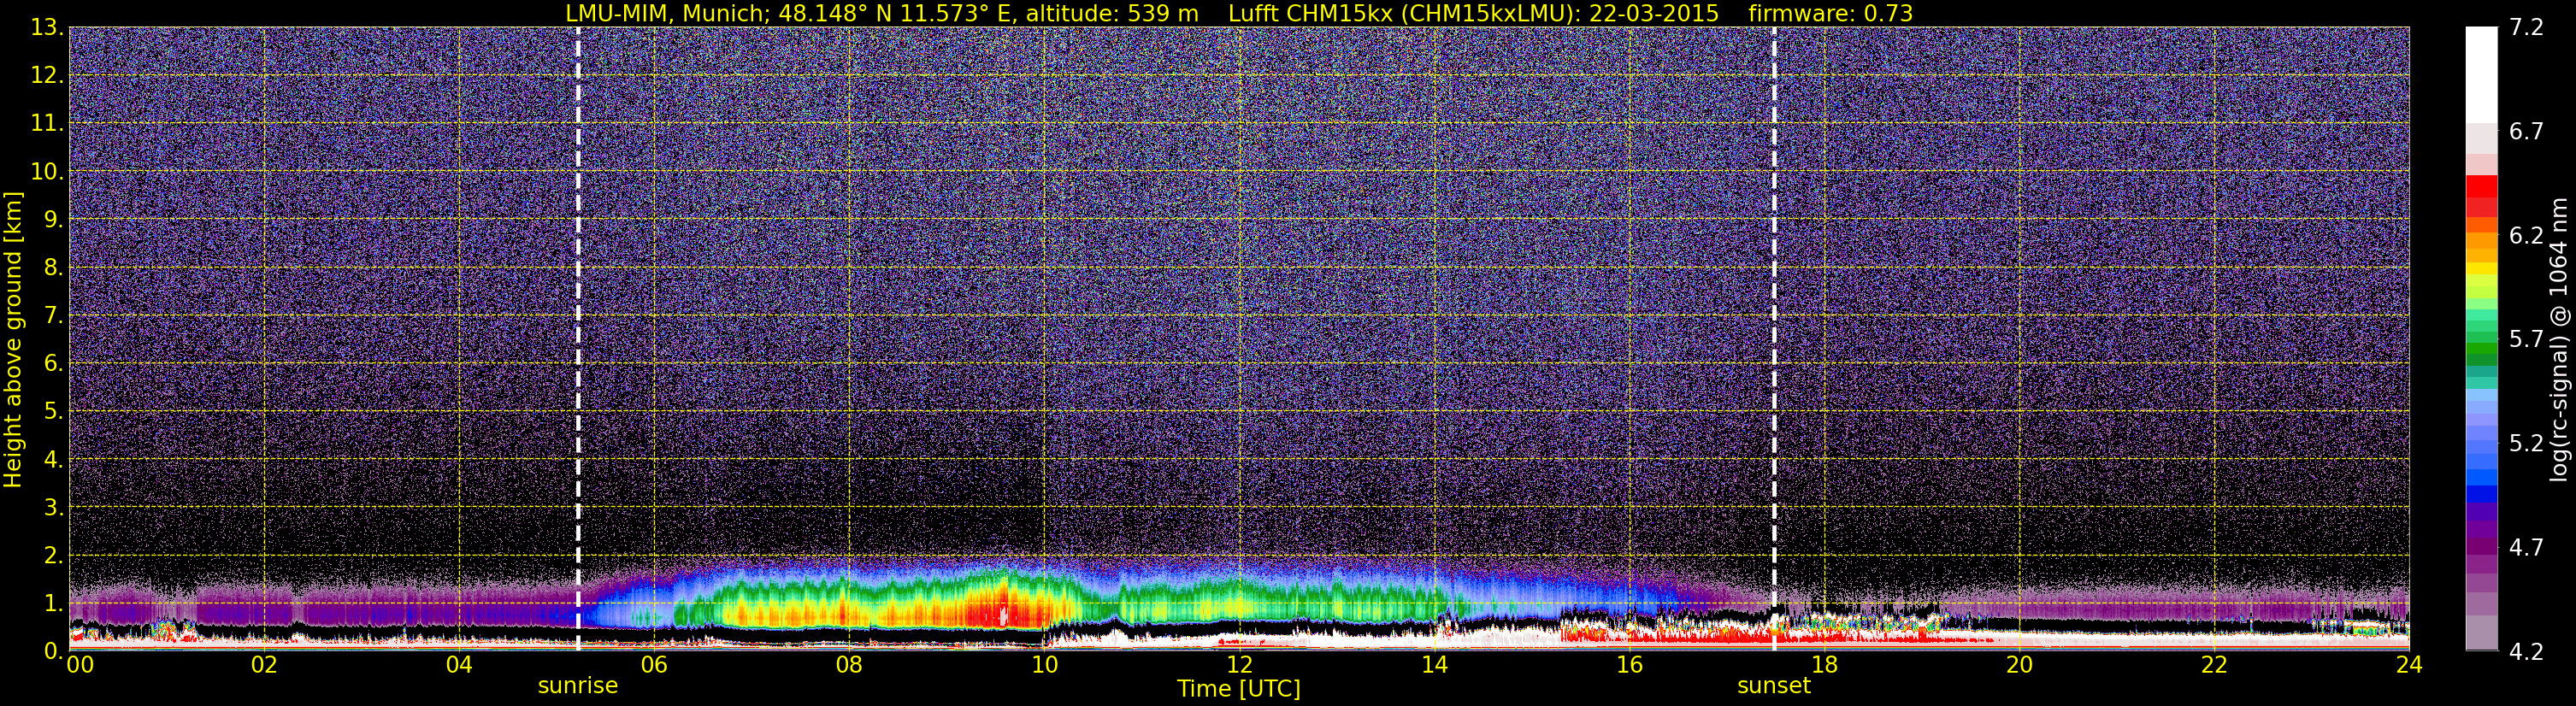The width and height of the screenshot is (2576, 706).
Task: Click the colorbar tick label 5.7
Action: tap(2526, 340)
